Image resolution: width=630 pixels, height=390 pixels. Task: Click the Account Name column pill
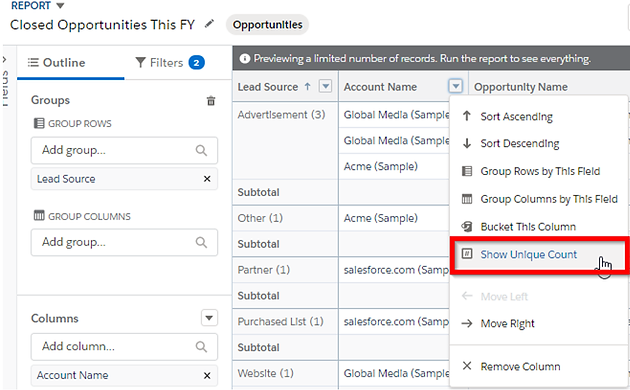click(124, 376)
